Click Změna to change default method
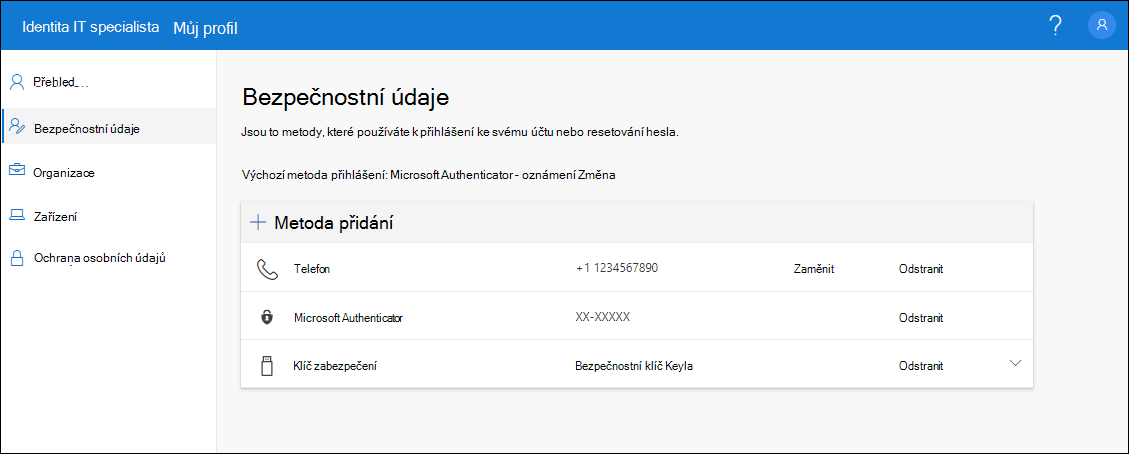Image resolution: width=1129 pixels, height=454 pixels. pyautogui.click(x=595, y=175)
